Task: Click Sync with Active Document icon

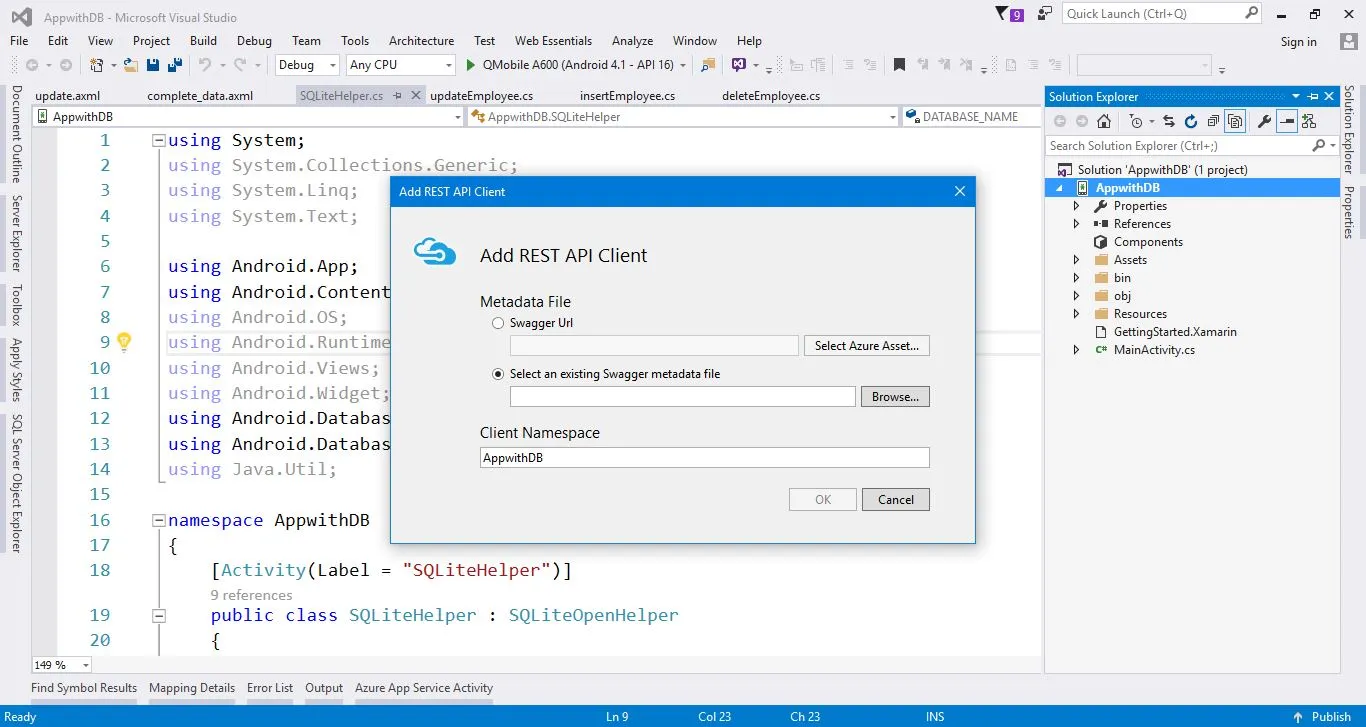Action: point(1169,121)
